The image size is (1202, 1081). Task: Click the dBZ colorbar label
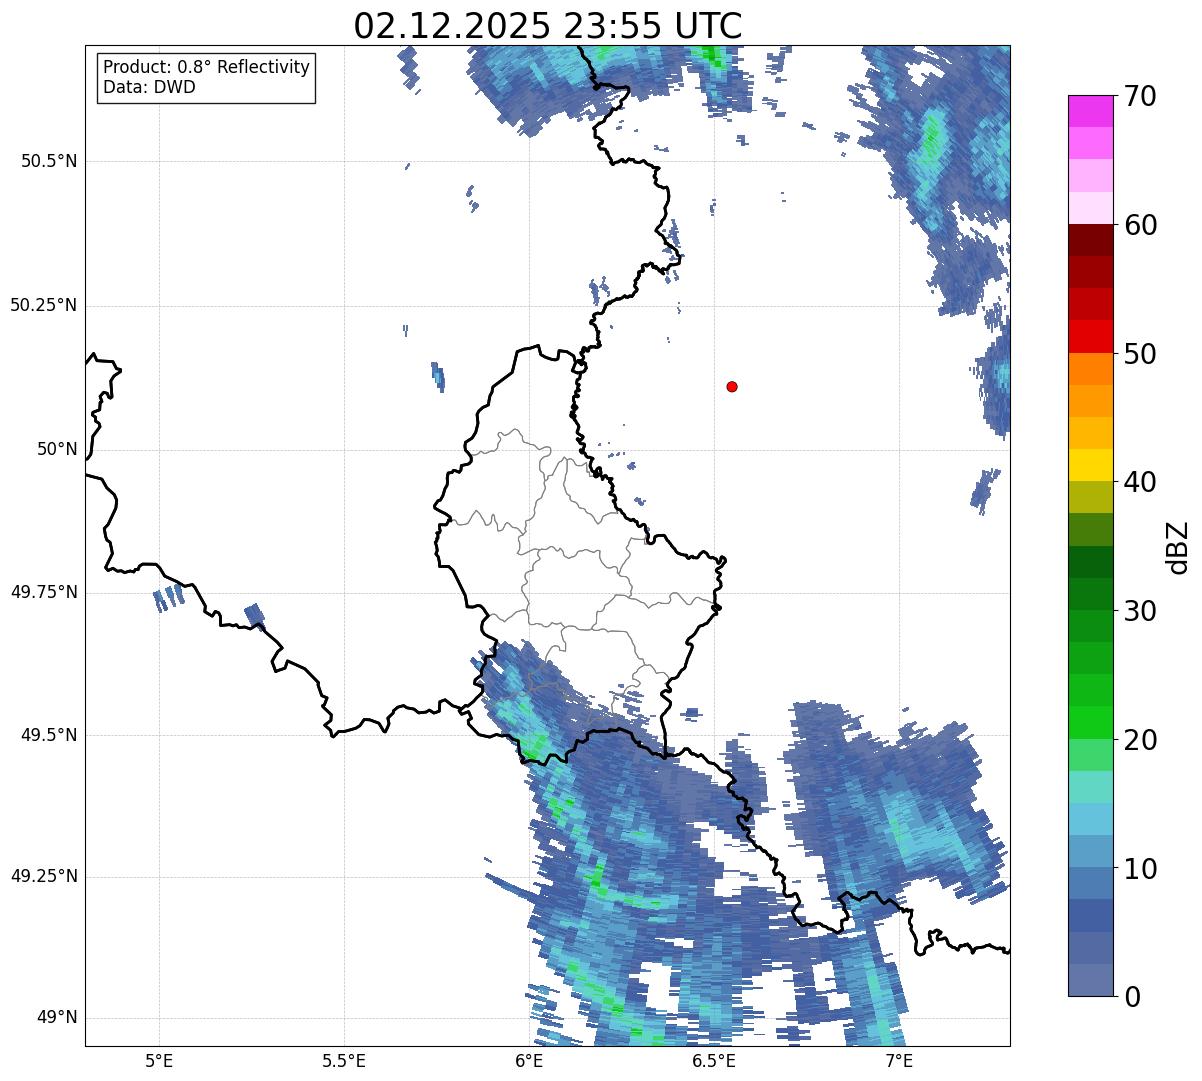coord(1178,546)
